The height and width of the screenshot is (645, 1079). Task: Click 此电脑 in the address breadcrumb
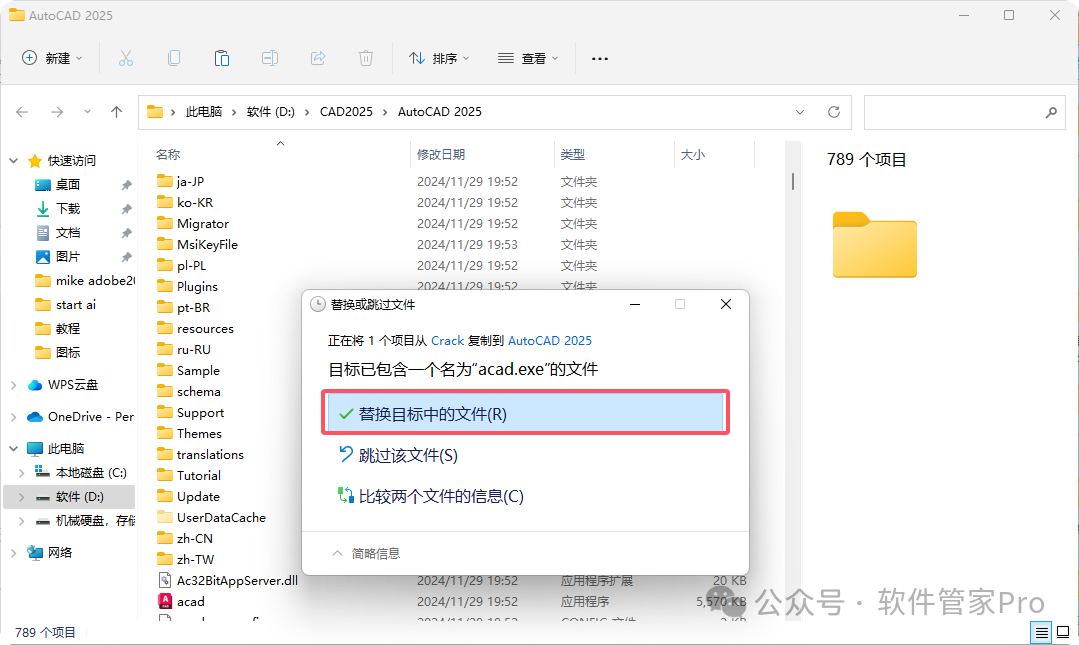tap(204, 112)
